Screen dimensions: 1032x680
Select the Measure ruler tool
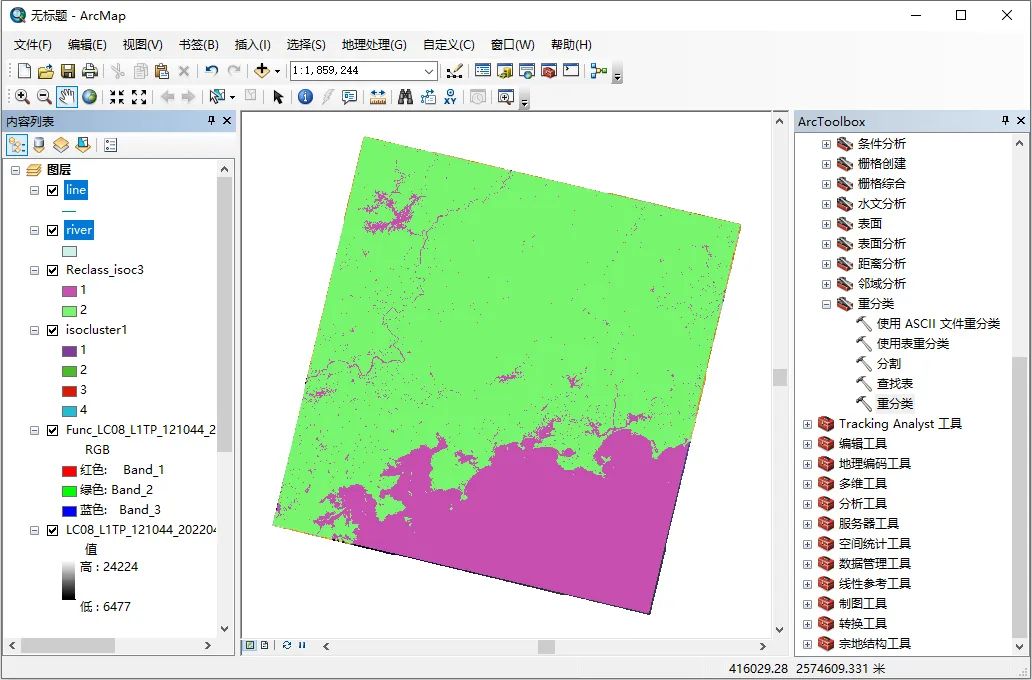pos(377,97)
